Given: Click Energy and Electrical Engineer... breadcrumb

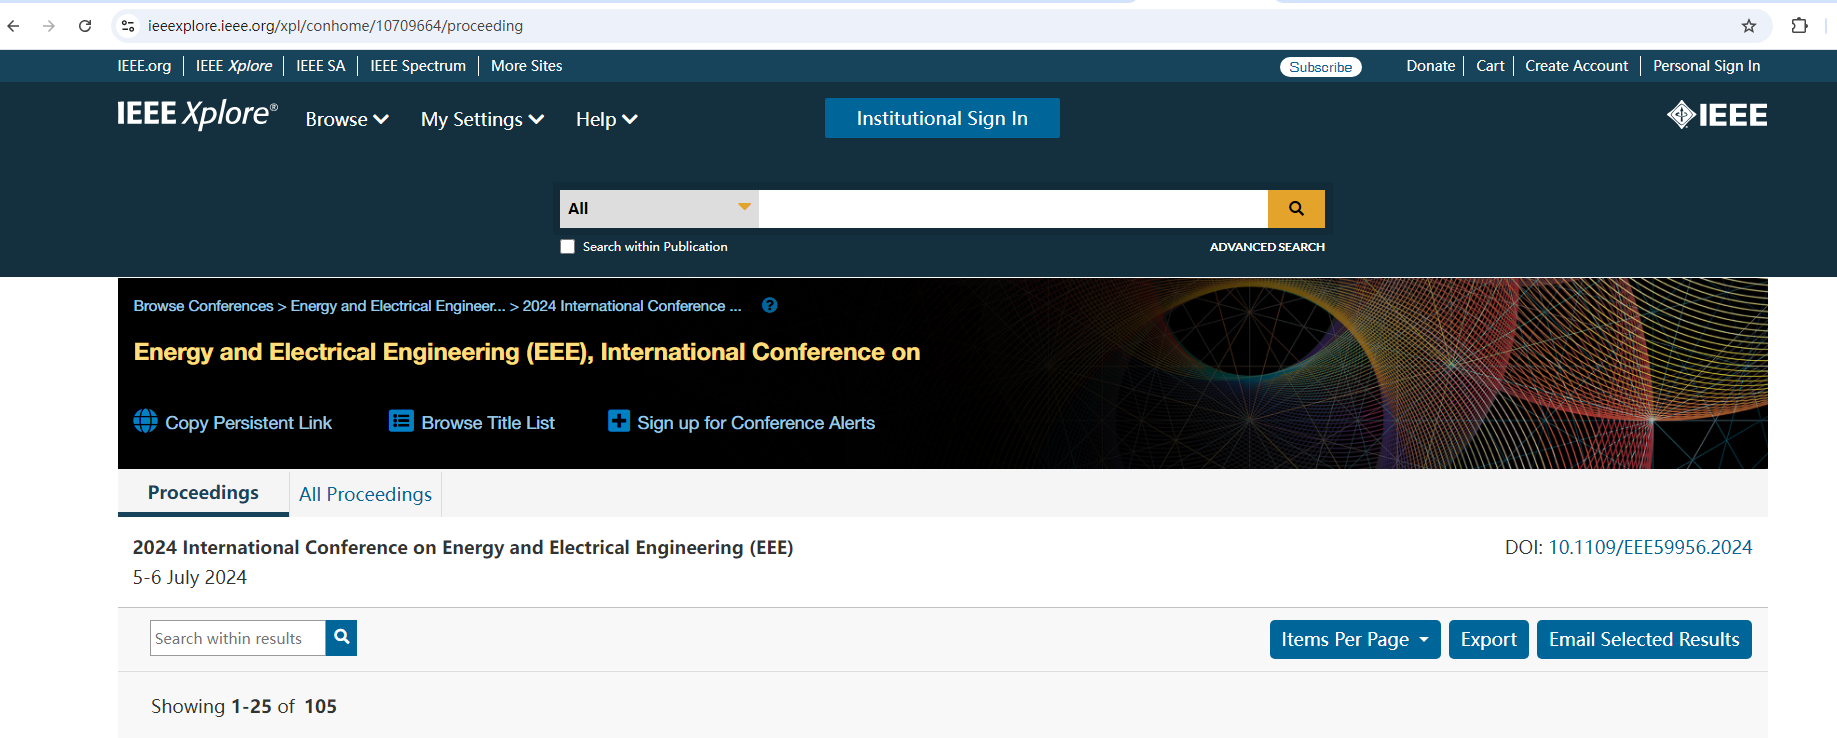Looking at the screenshot, I should tap(398, 306).
